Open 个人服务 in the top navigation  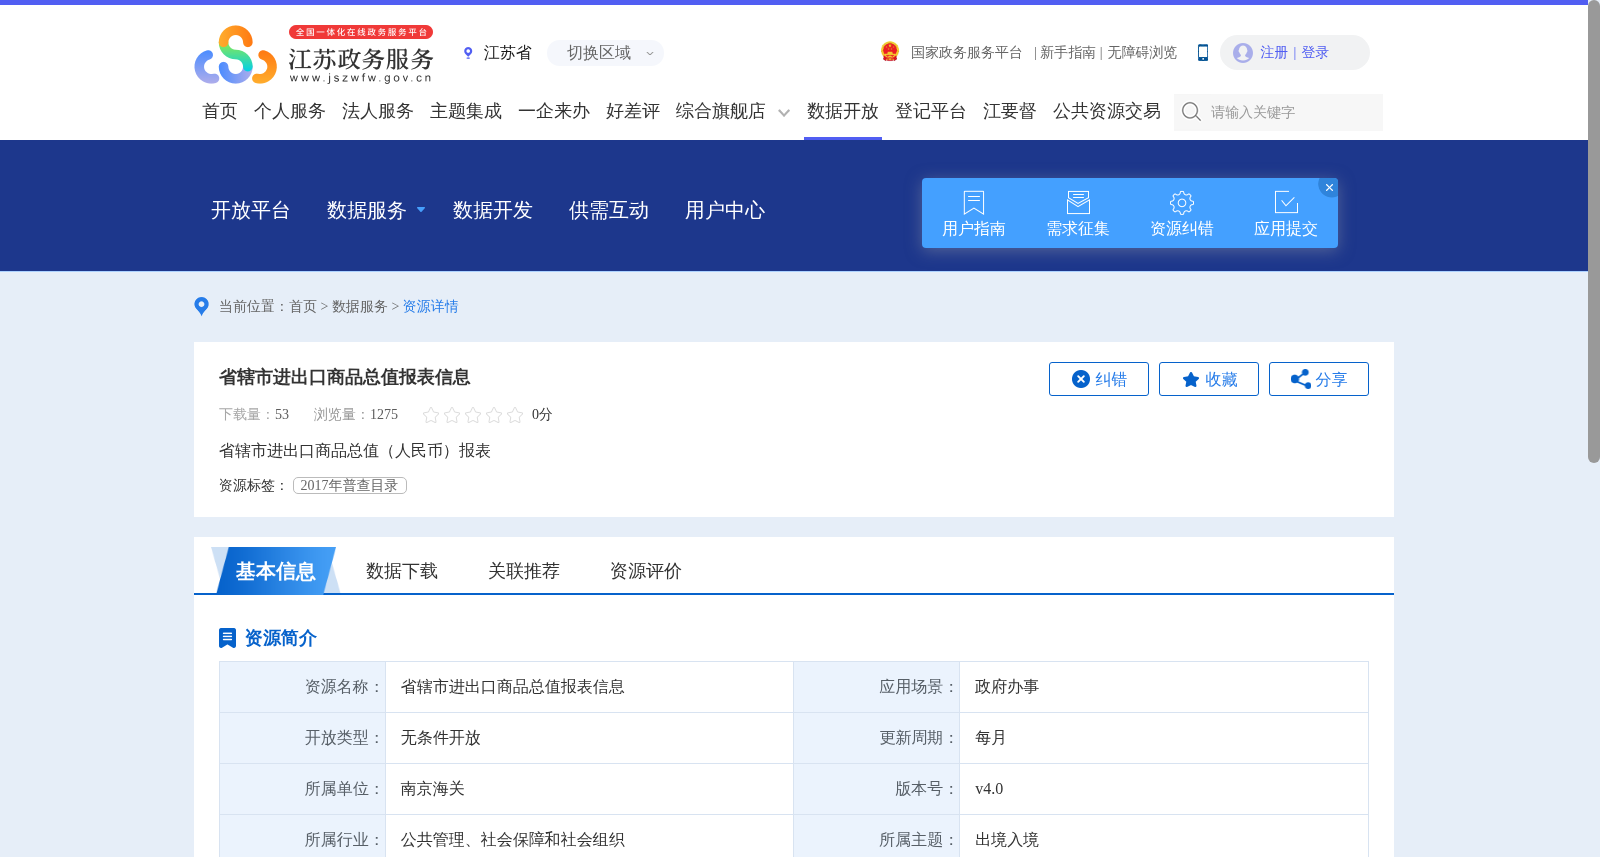pyautogui.click(x=290, y=111)
